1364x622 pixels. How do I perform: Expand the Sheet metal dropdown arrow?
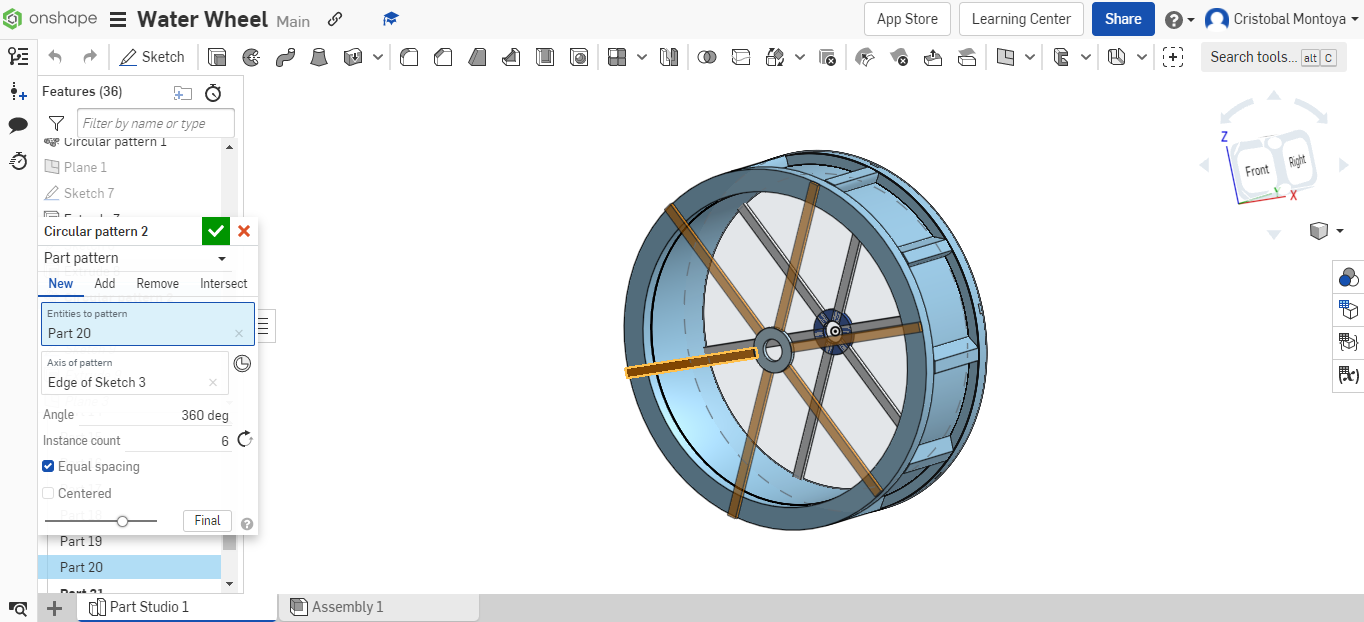point(1142,57)
